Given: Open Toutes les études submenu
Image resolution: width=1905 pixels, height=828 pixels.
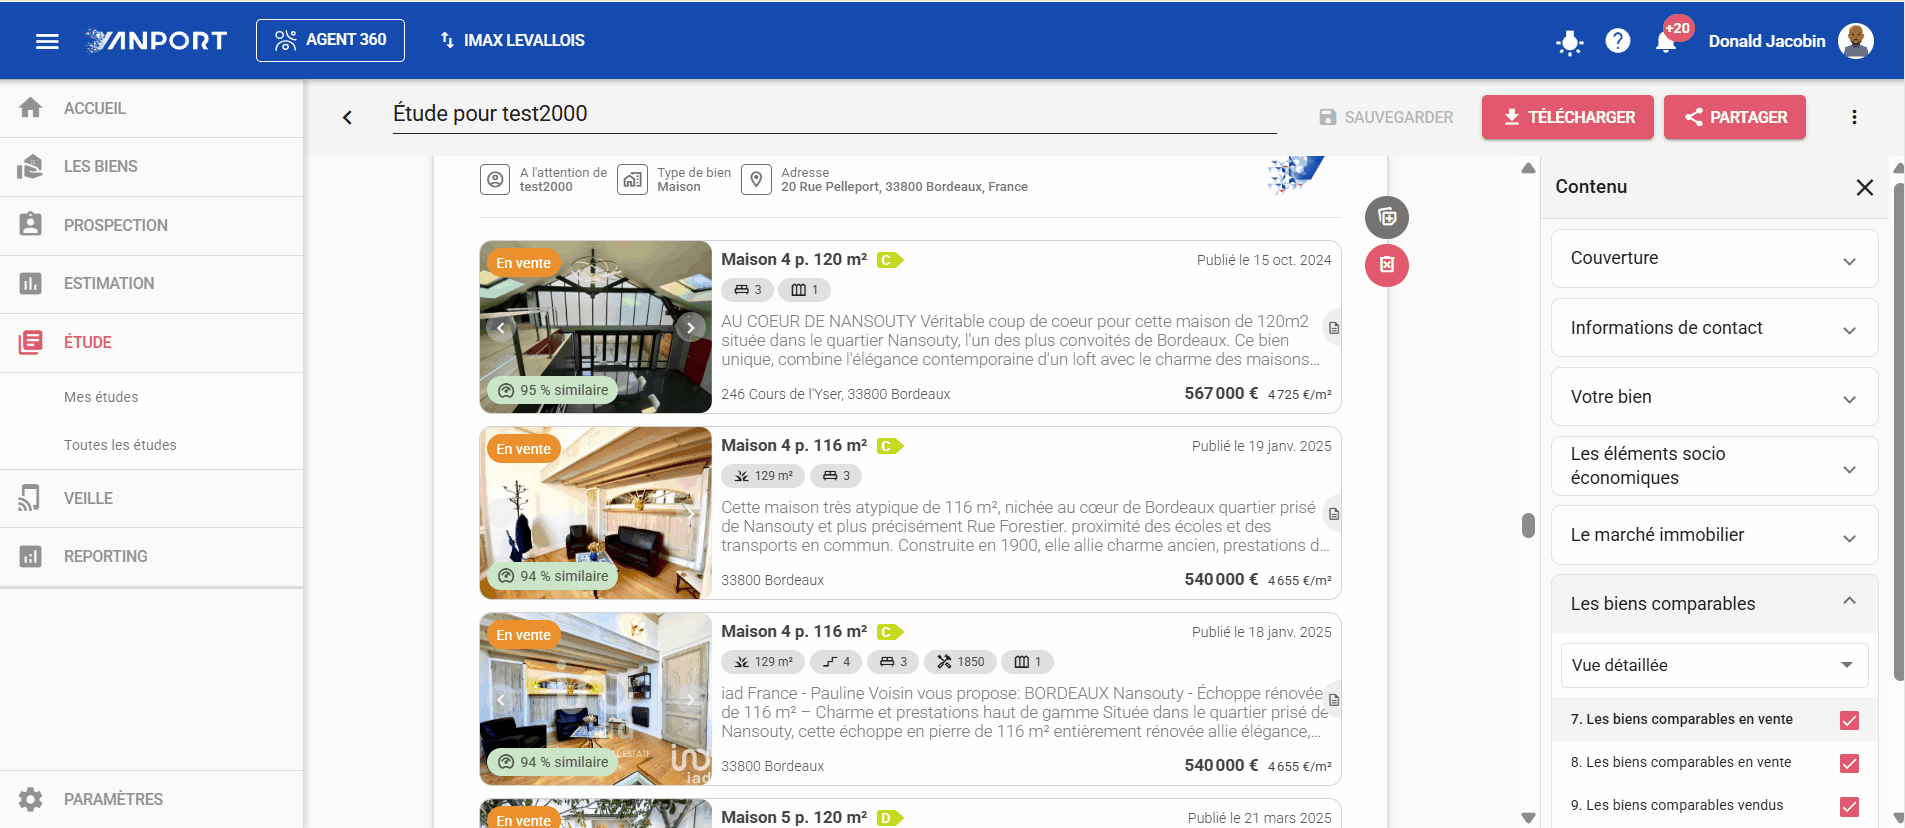Looking at the screenshot, I should click(120, 445).
